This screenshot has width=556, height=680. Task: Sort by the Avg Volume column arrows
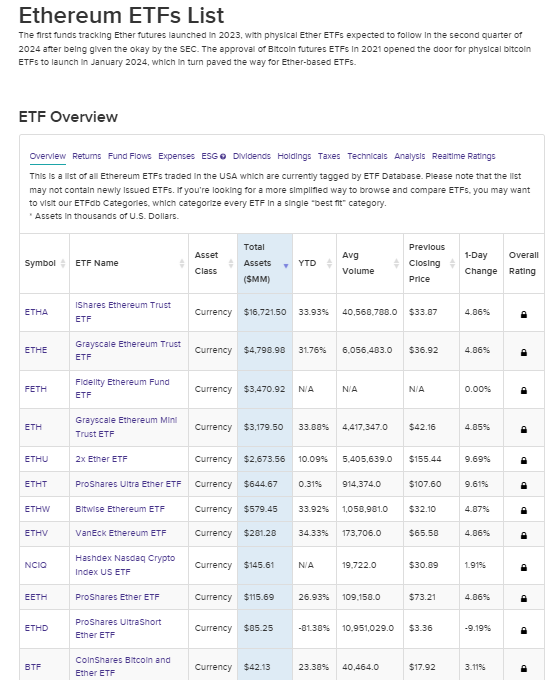(396, 263)
